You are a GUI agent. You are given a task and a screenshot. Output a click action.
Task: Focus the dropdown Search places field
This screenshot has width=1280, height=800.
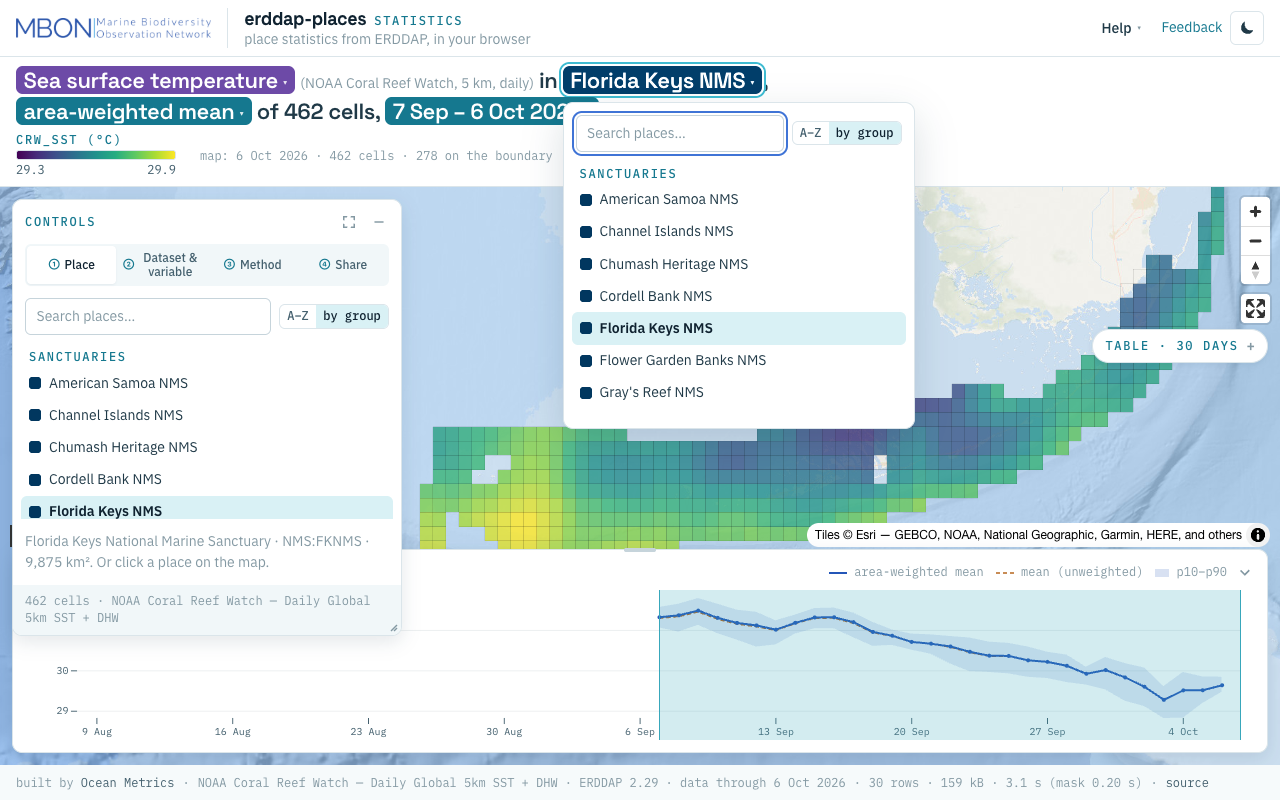(680, 133)
